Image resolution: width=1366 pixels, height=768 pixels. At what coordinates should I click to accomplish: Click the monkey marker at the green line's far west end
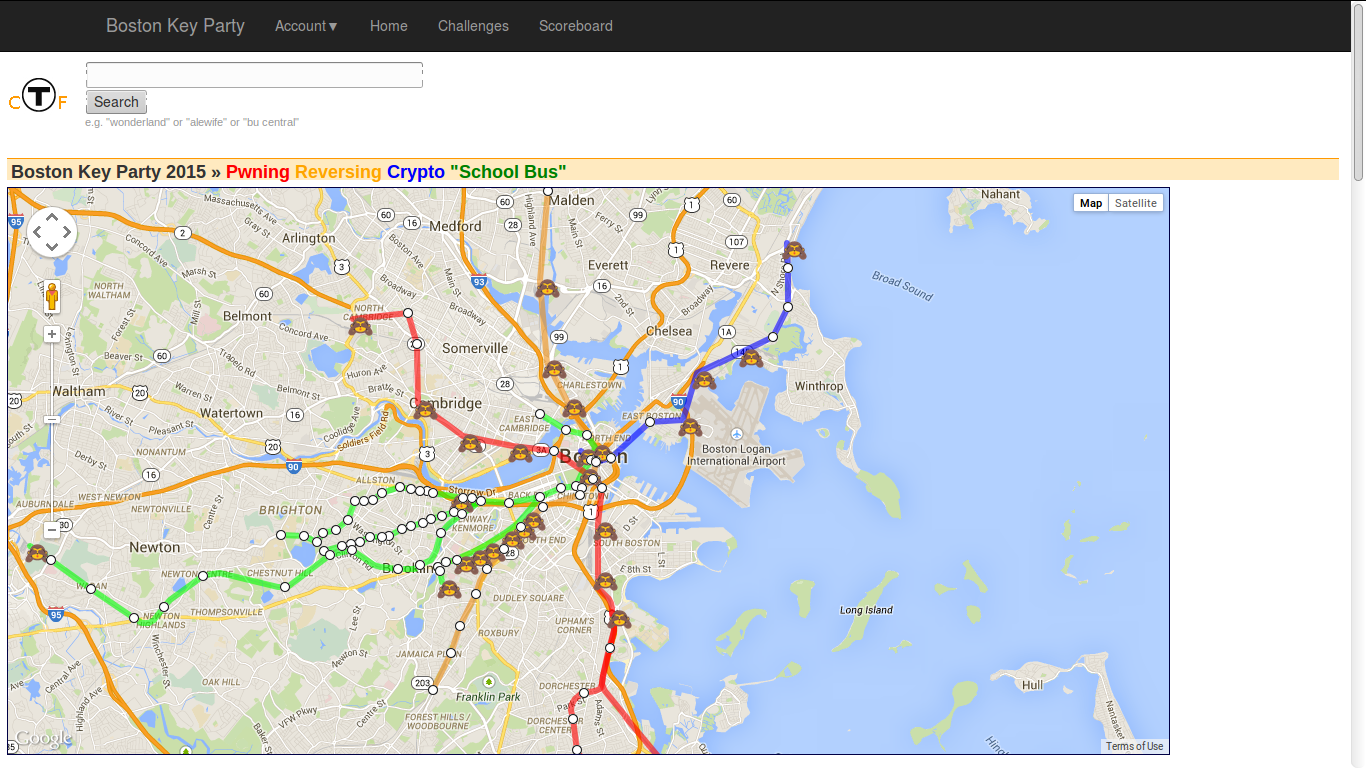tap(37, 552)
